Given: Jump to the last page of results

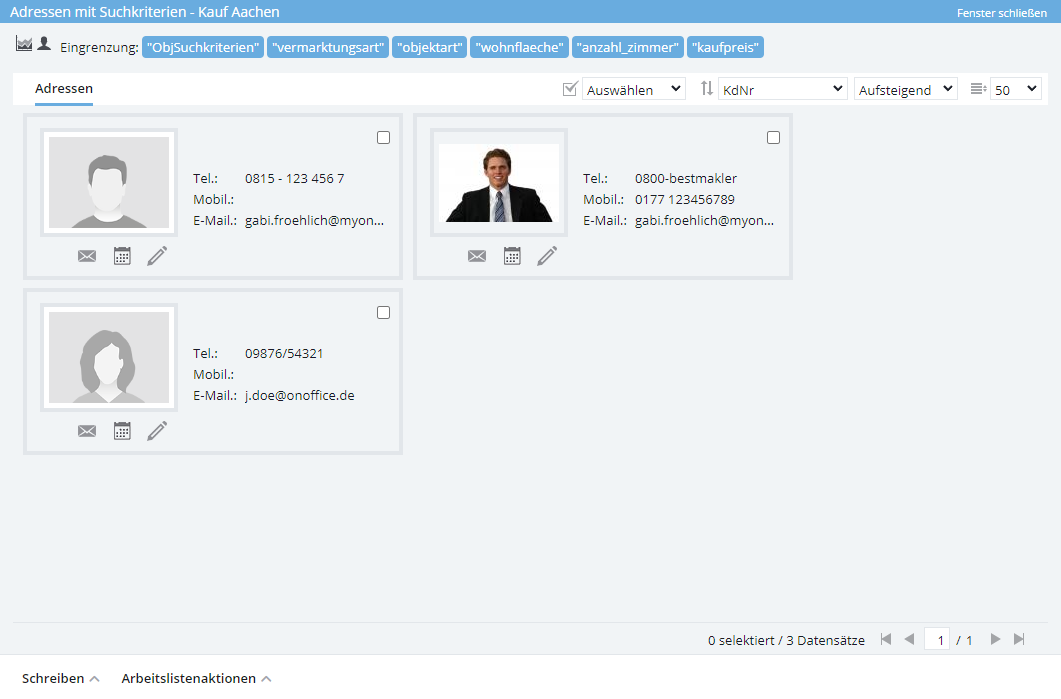Looking at the screenshot, I should [1019, 639].
